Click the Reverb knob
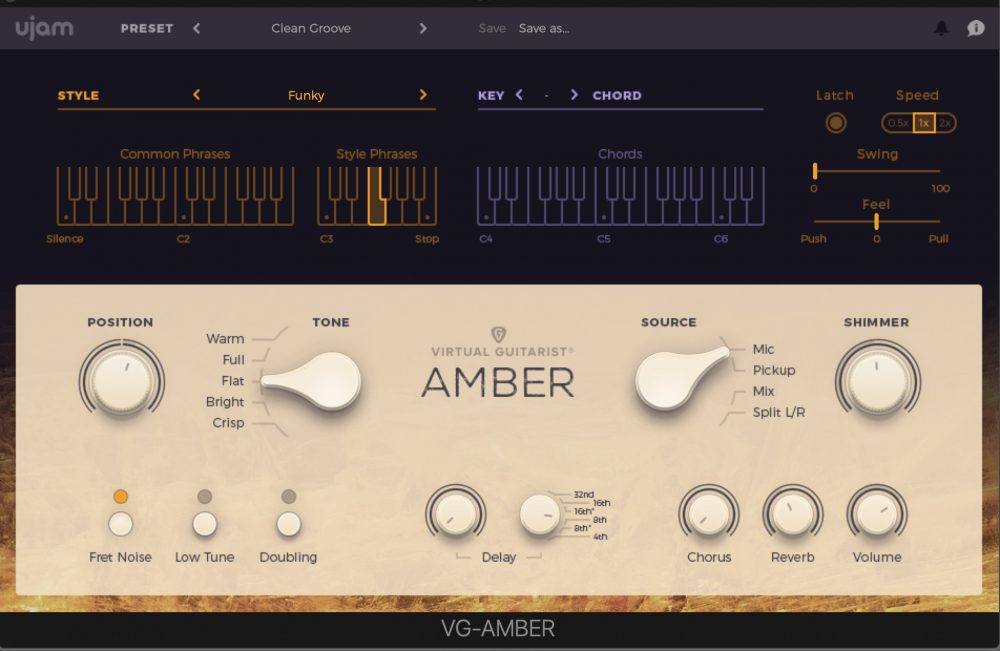Image resolution: width=1000 pixels, height=651 pixels. tap(792, 515)
